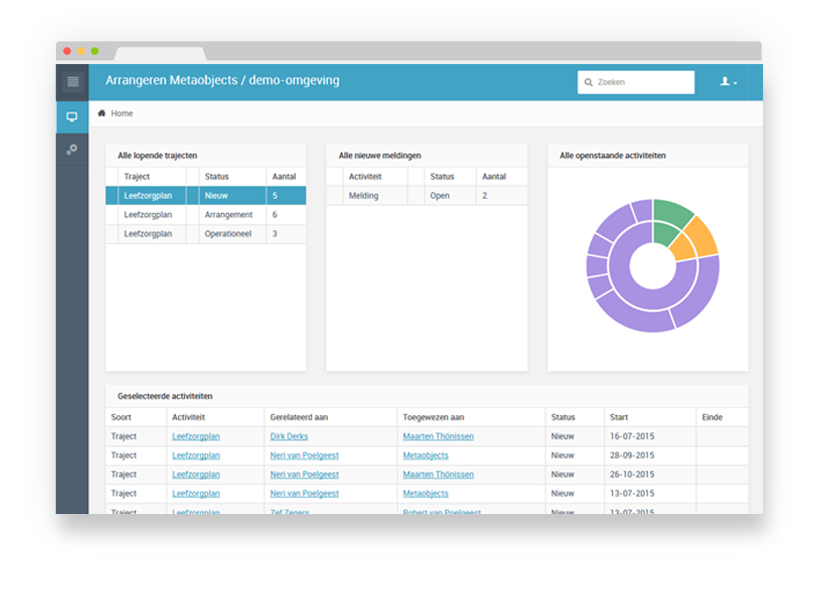Screen dimensions: 827x594
Task: Click the Soort column header
Action: (121, 417)
